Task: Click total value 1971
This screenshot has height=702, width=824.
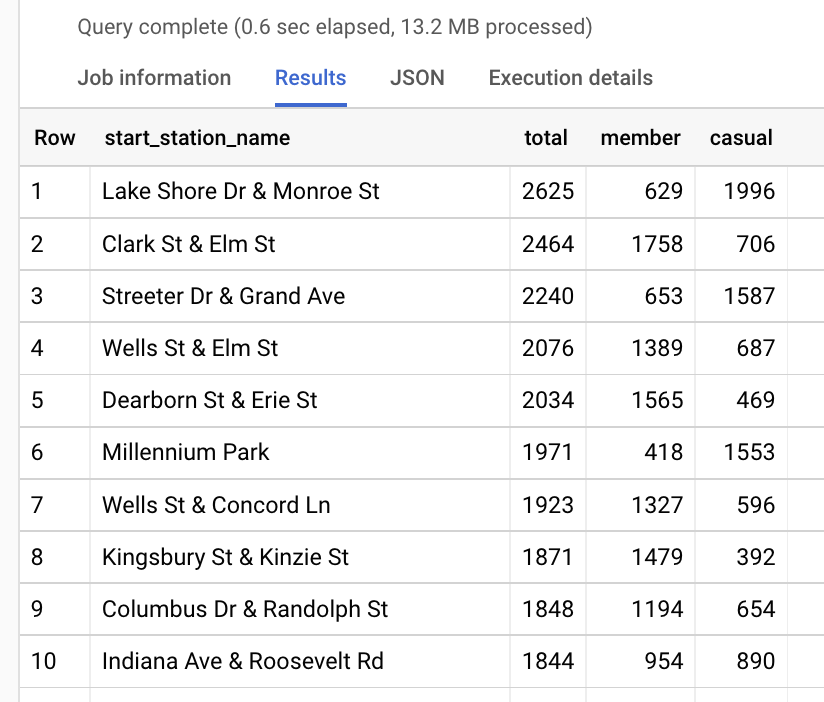Action: click(x=548, y=452)
